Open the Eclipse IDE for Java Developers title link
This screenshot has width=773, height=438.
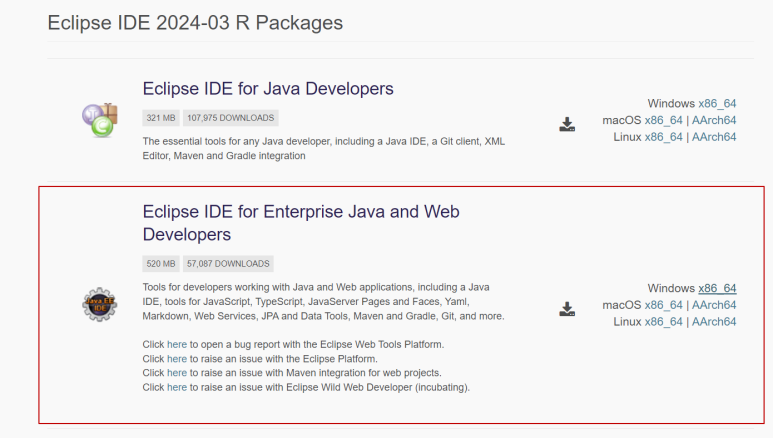[268, 89]
